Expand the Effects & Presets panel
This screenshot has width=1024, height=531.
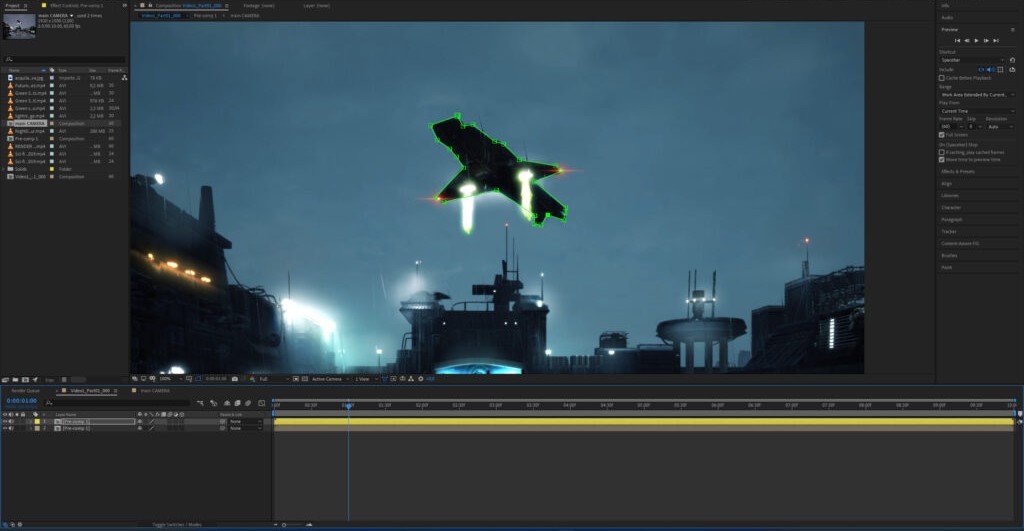click(957, 172)
